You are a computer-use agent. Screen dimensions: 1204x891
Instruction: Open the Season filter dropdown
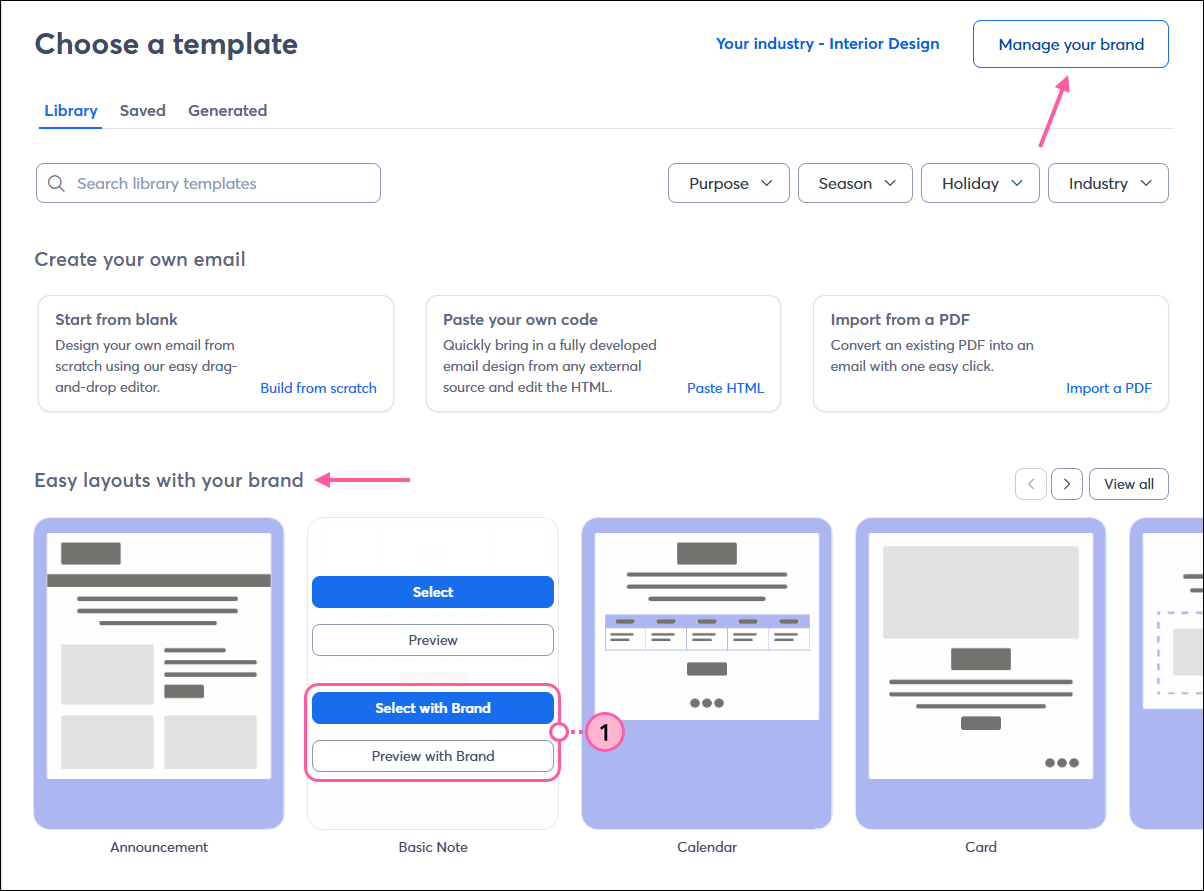[855, 183]
